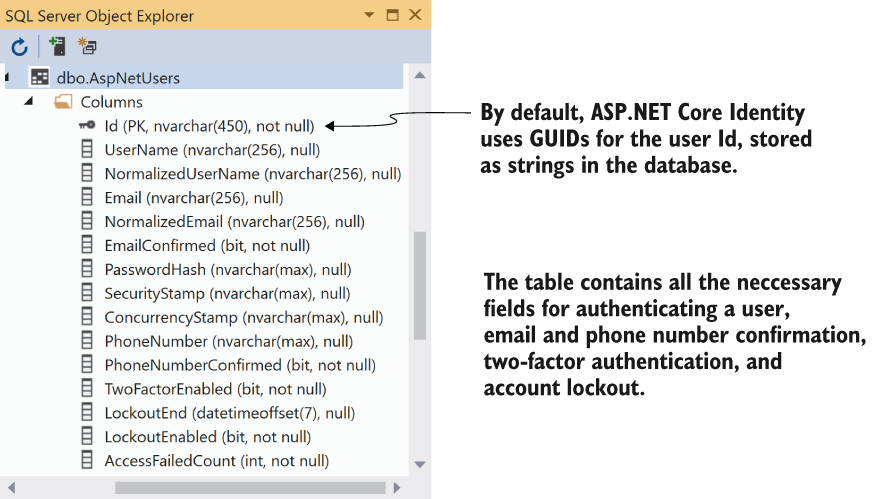Click the vertical scrollbar down arrow

click(420, 464)
